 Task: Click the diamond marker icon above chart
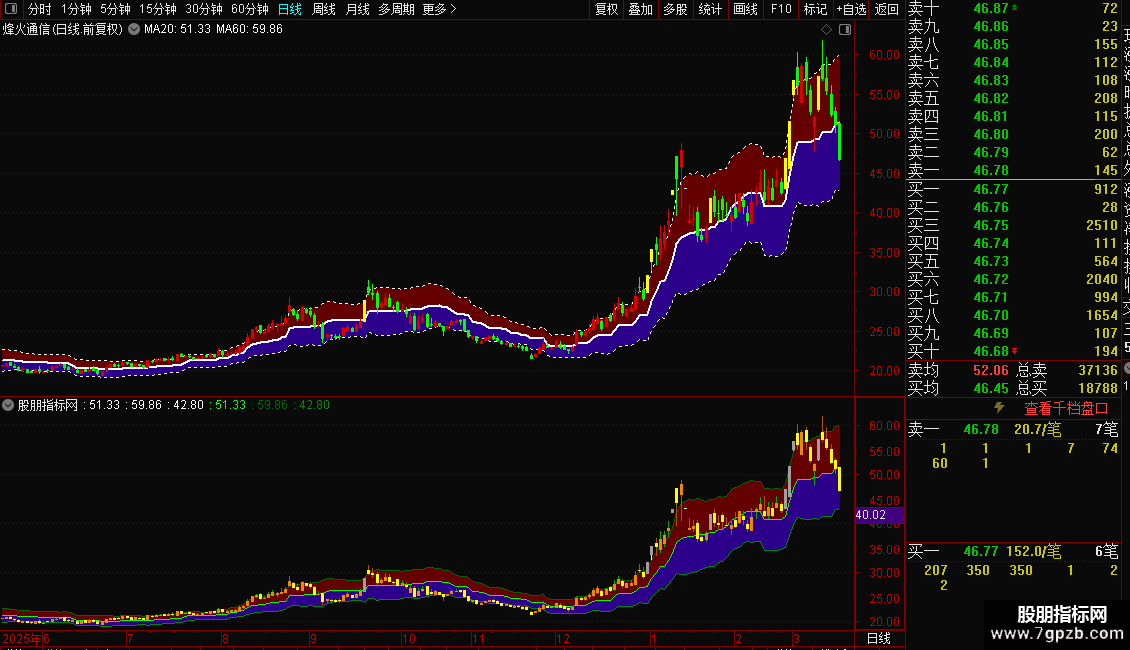[827, 30]
